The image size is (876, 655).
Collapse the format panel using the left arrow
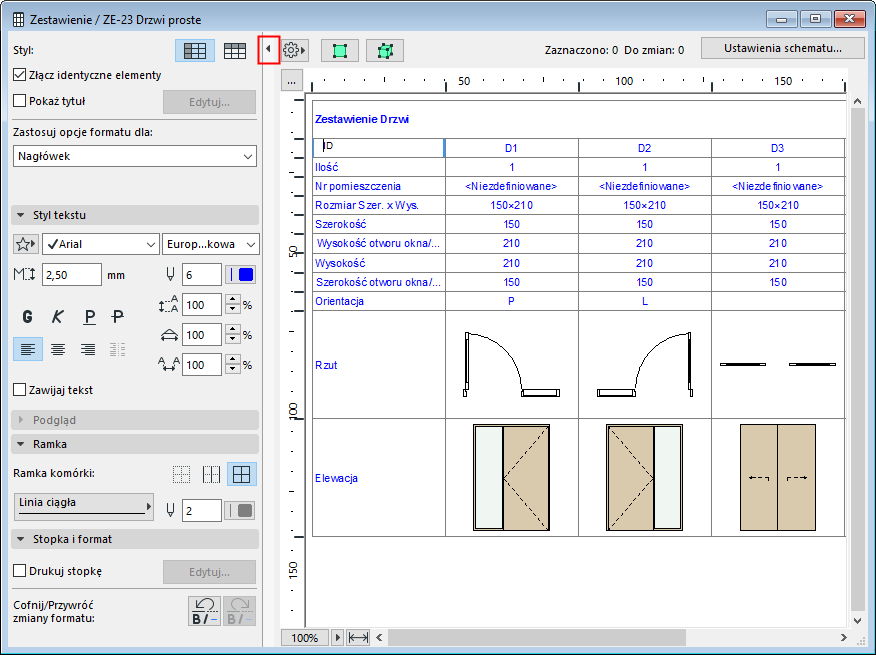point(268,49)
